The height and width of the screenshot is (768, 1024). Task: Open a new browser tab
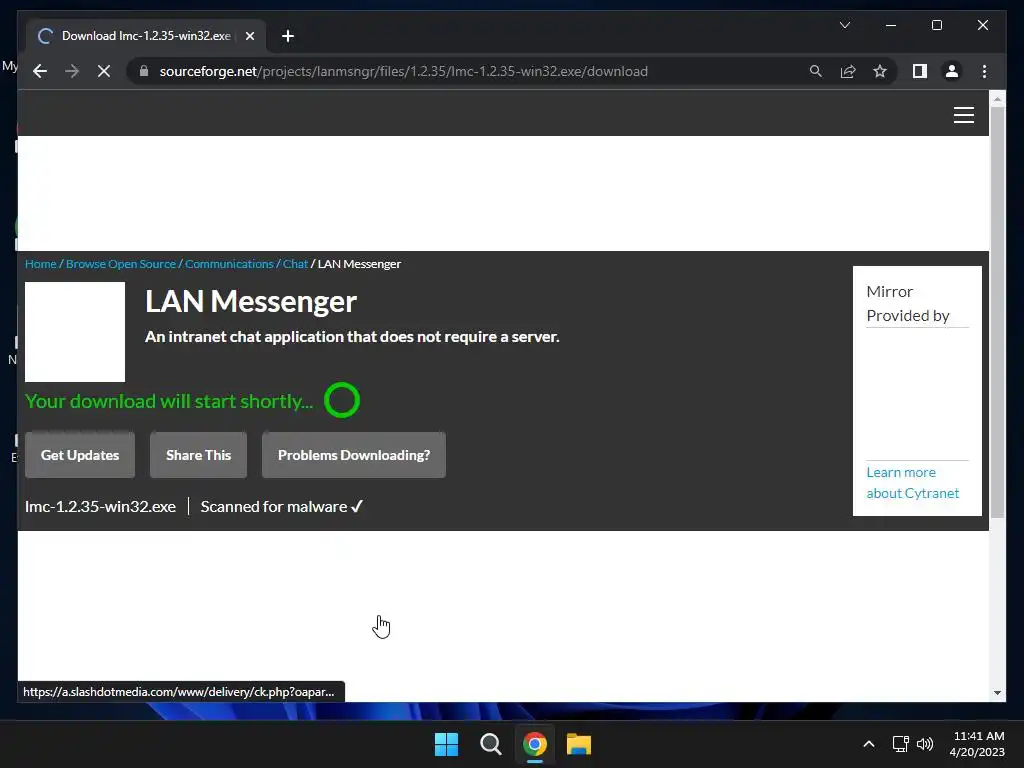[x=288, y=36]
